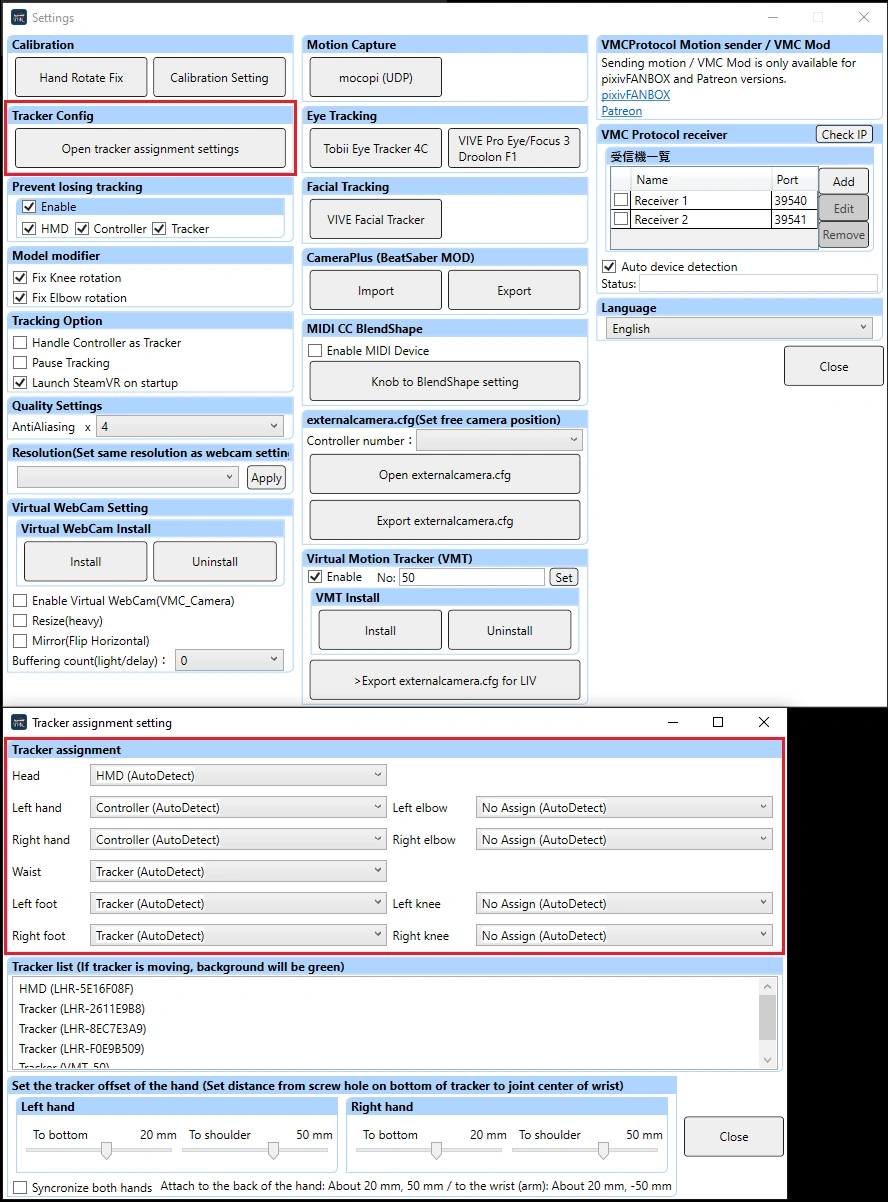This screenshot has height=1202, width=888.
Task: Open the Patreon link
Action: tap(621, 111)
